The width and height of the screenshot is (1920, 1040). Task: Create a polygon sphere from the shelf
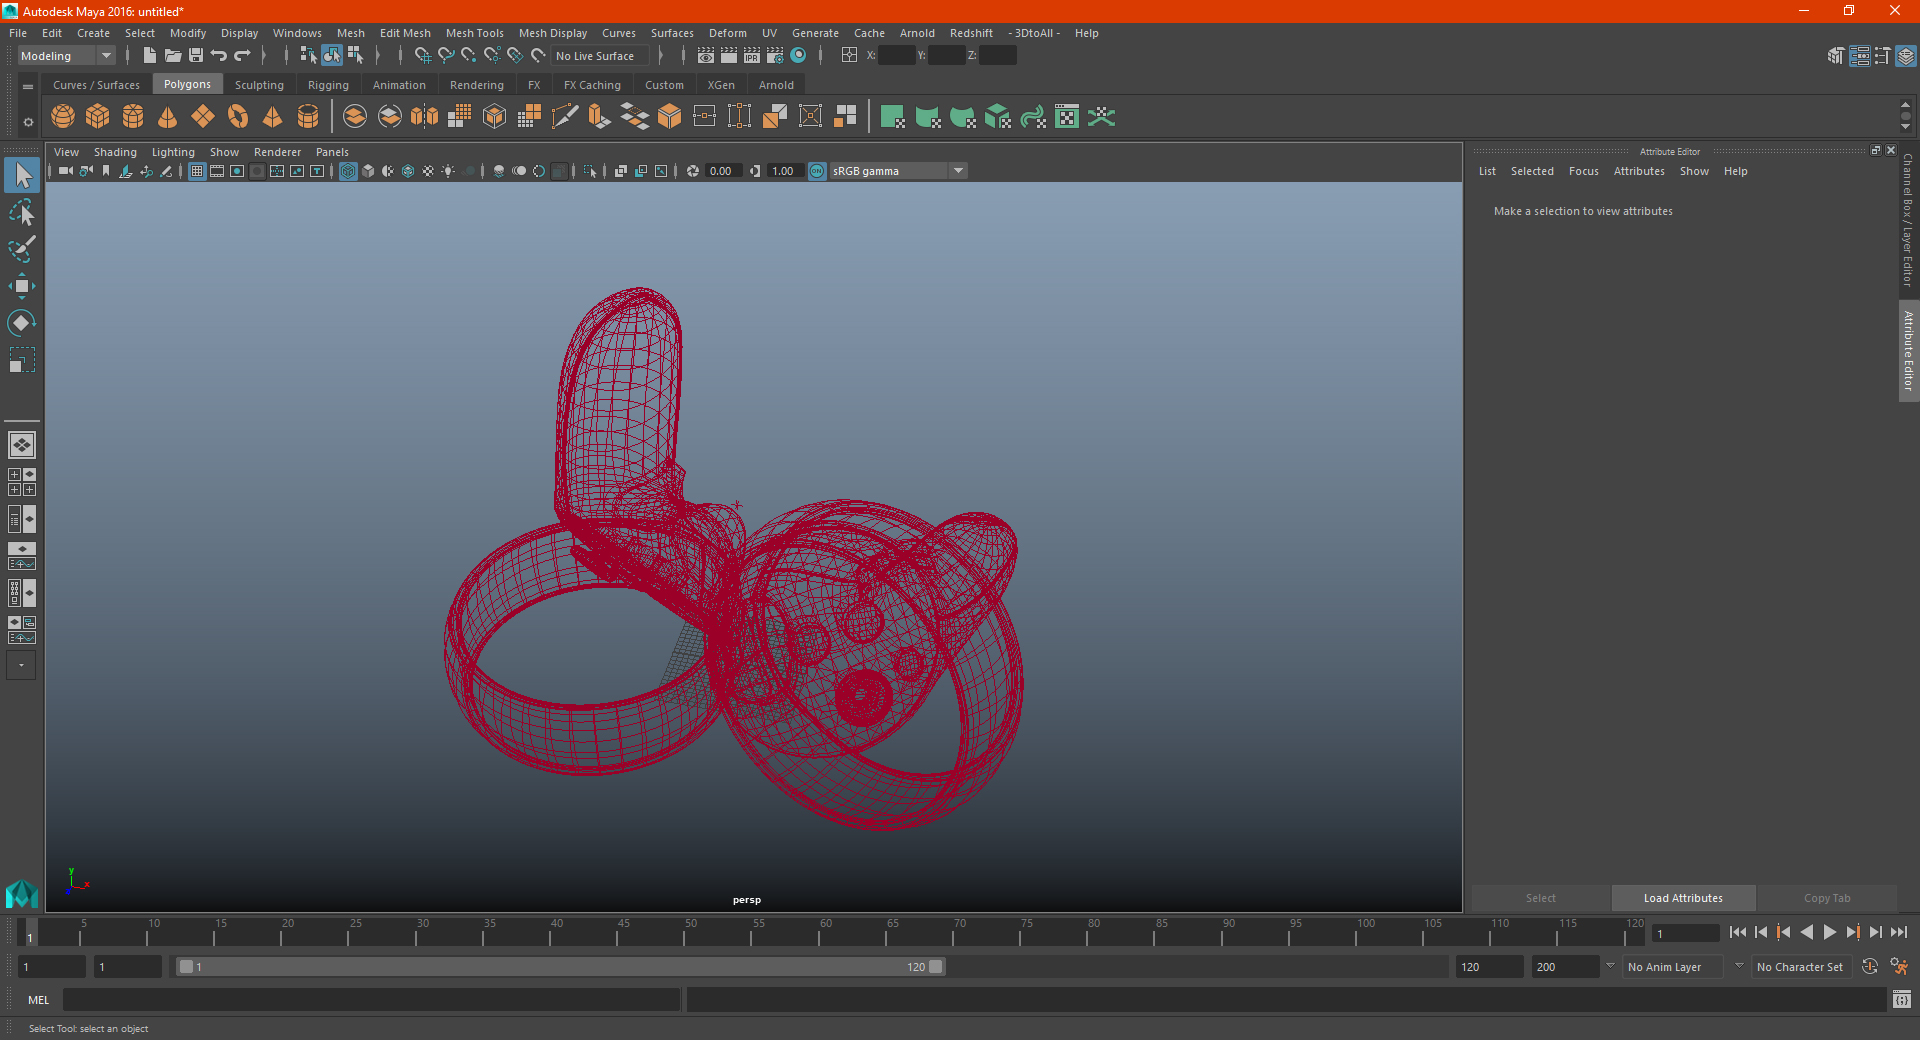[x=63, y=117]
